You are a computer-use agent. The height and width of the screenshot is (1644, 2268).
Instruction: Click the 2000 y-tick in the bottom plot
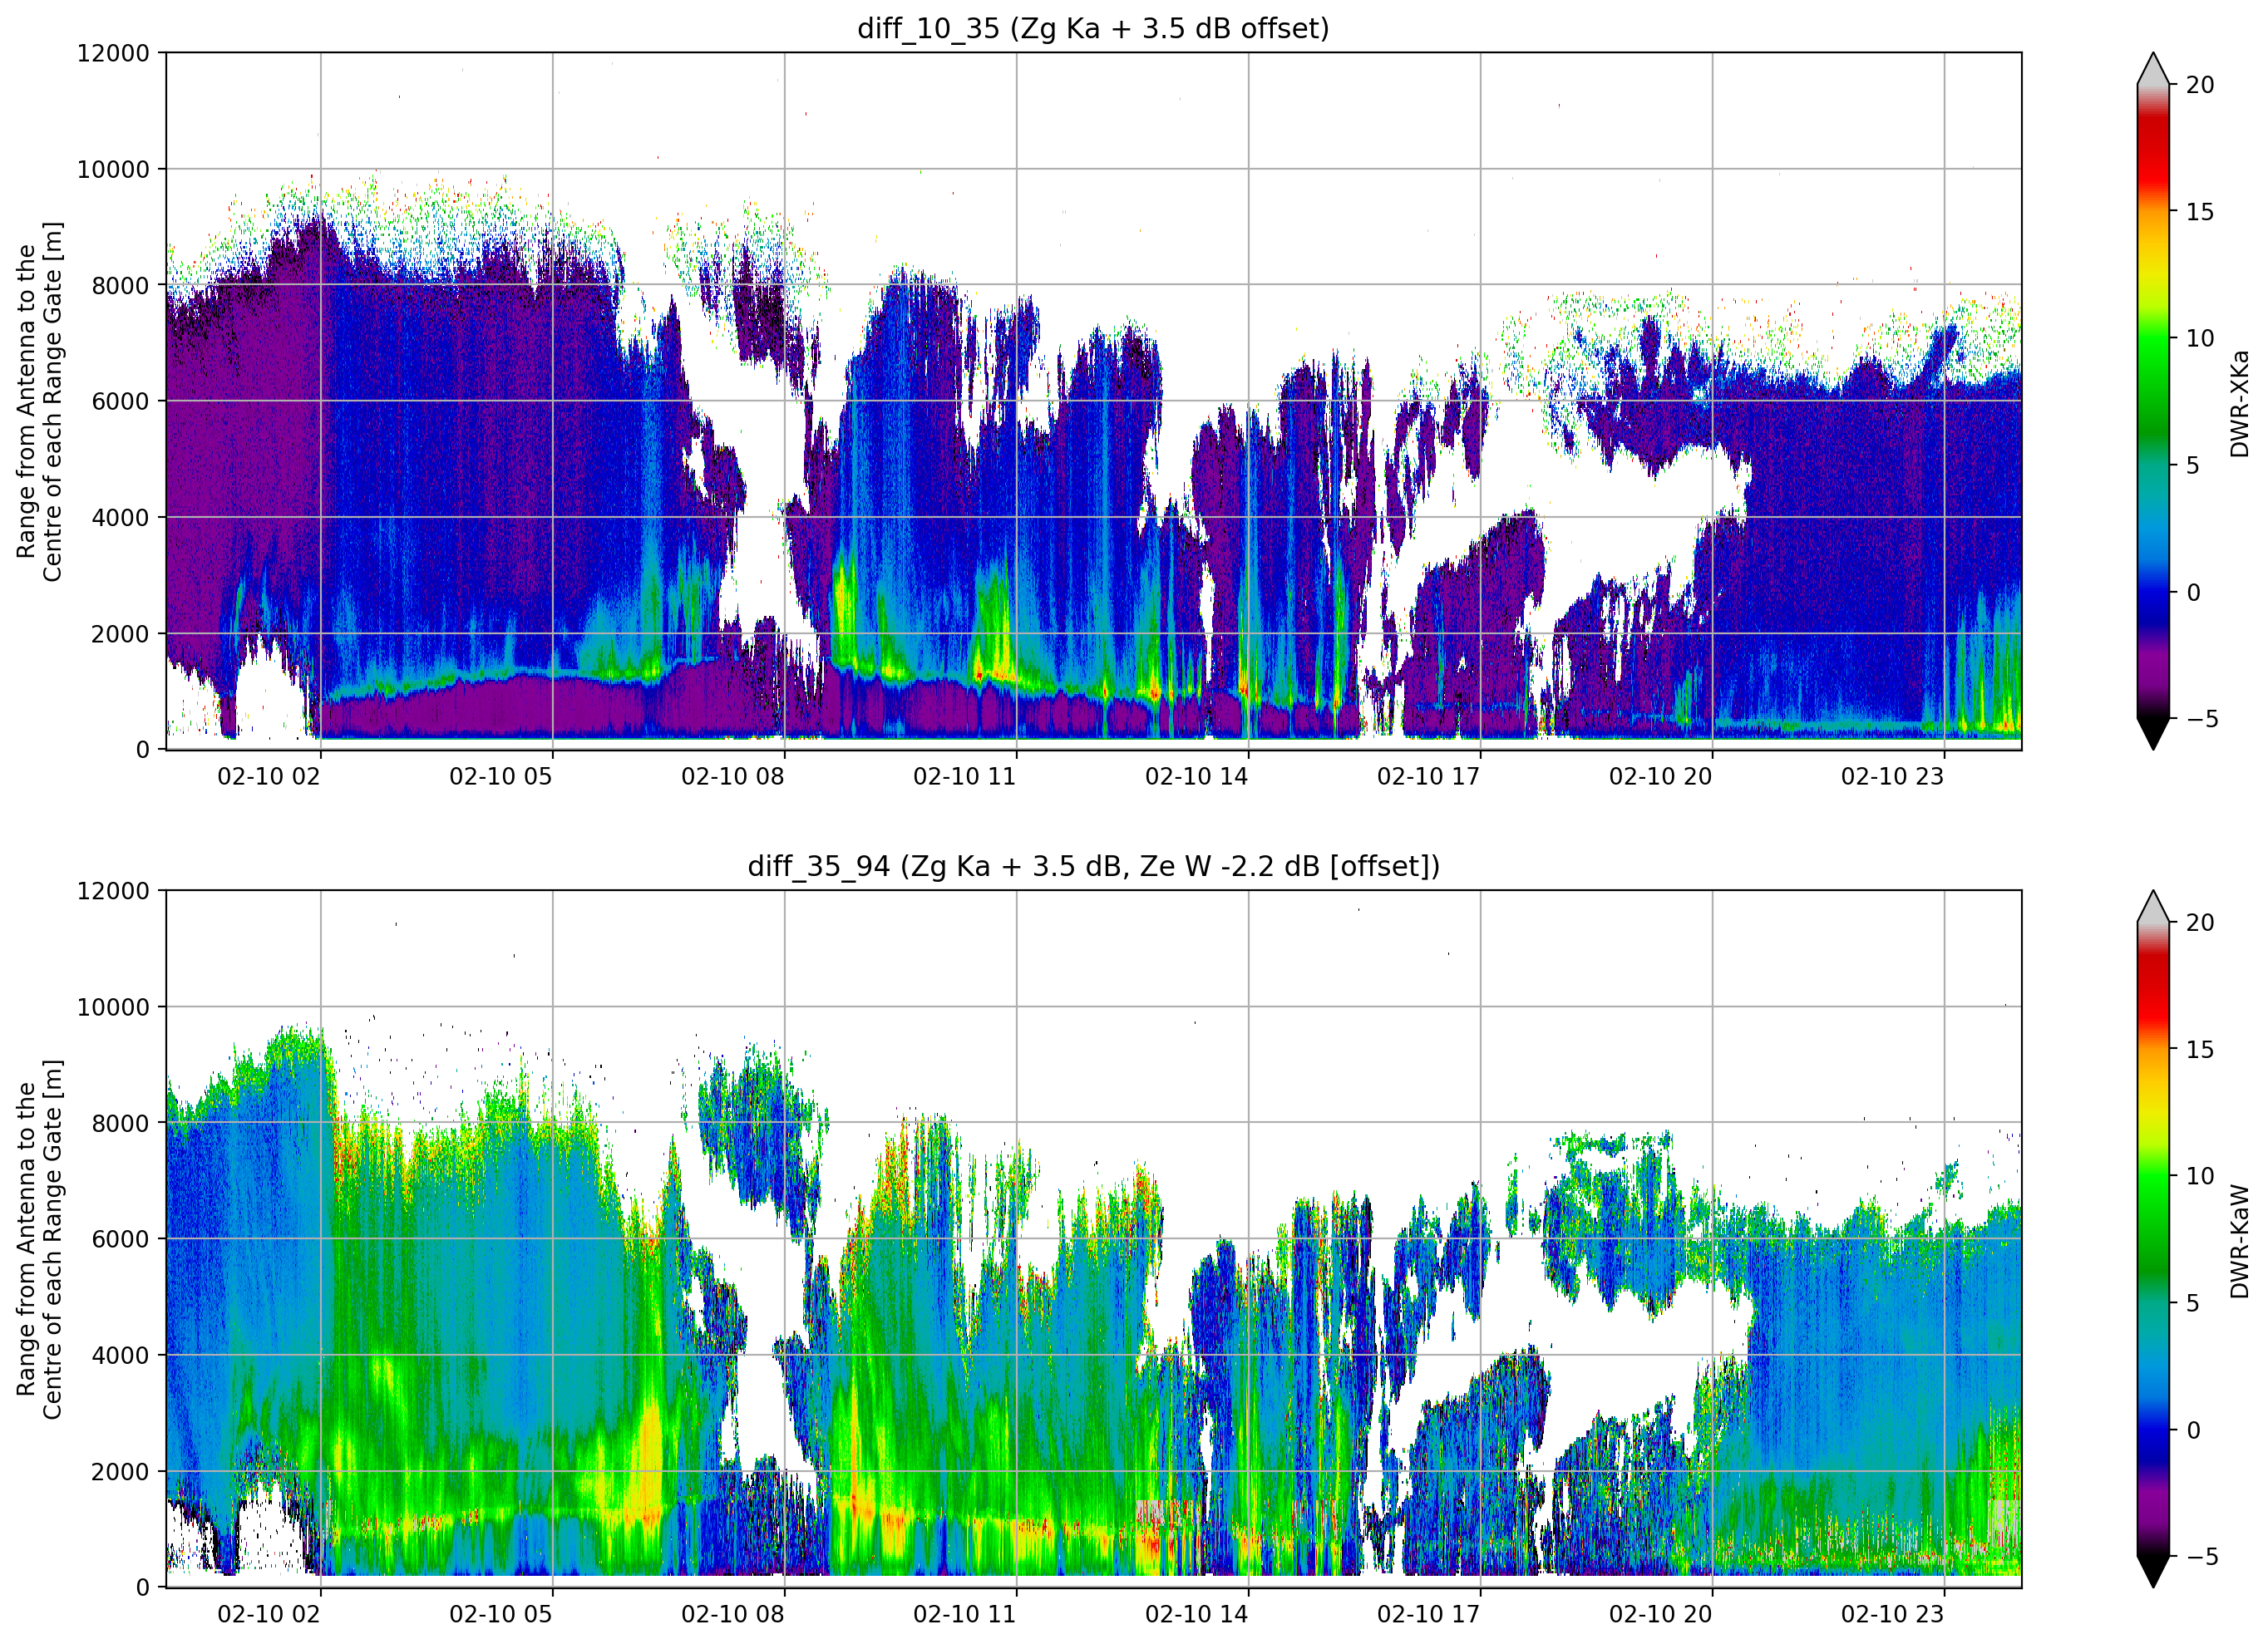coord(120,1471)
